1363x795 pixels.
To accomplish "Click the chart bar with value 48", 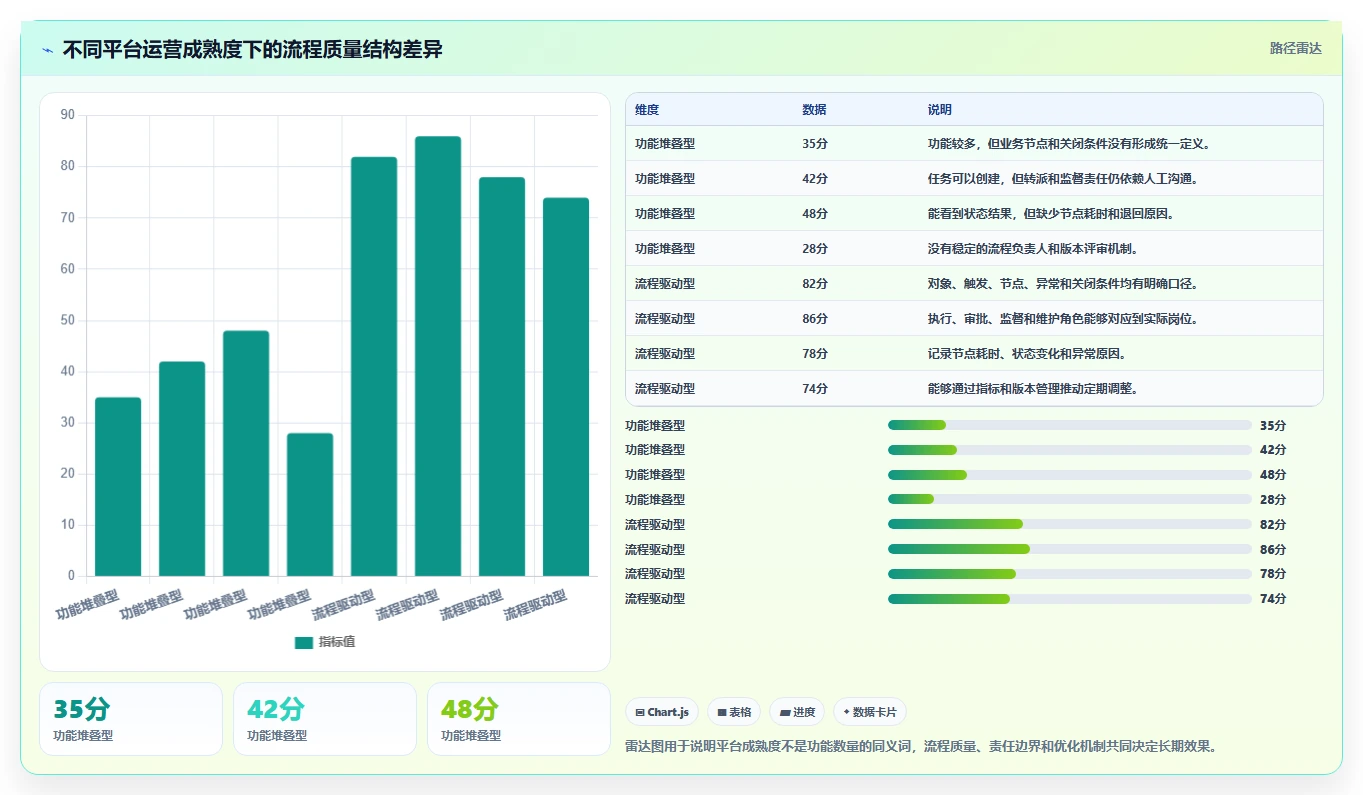I will (246, 453).
